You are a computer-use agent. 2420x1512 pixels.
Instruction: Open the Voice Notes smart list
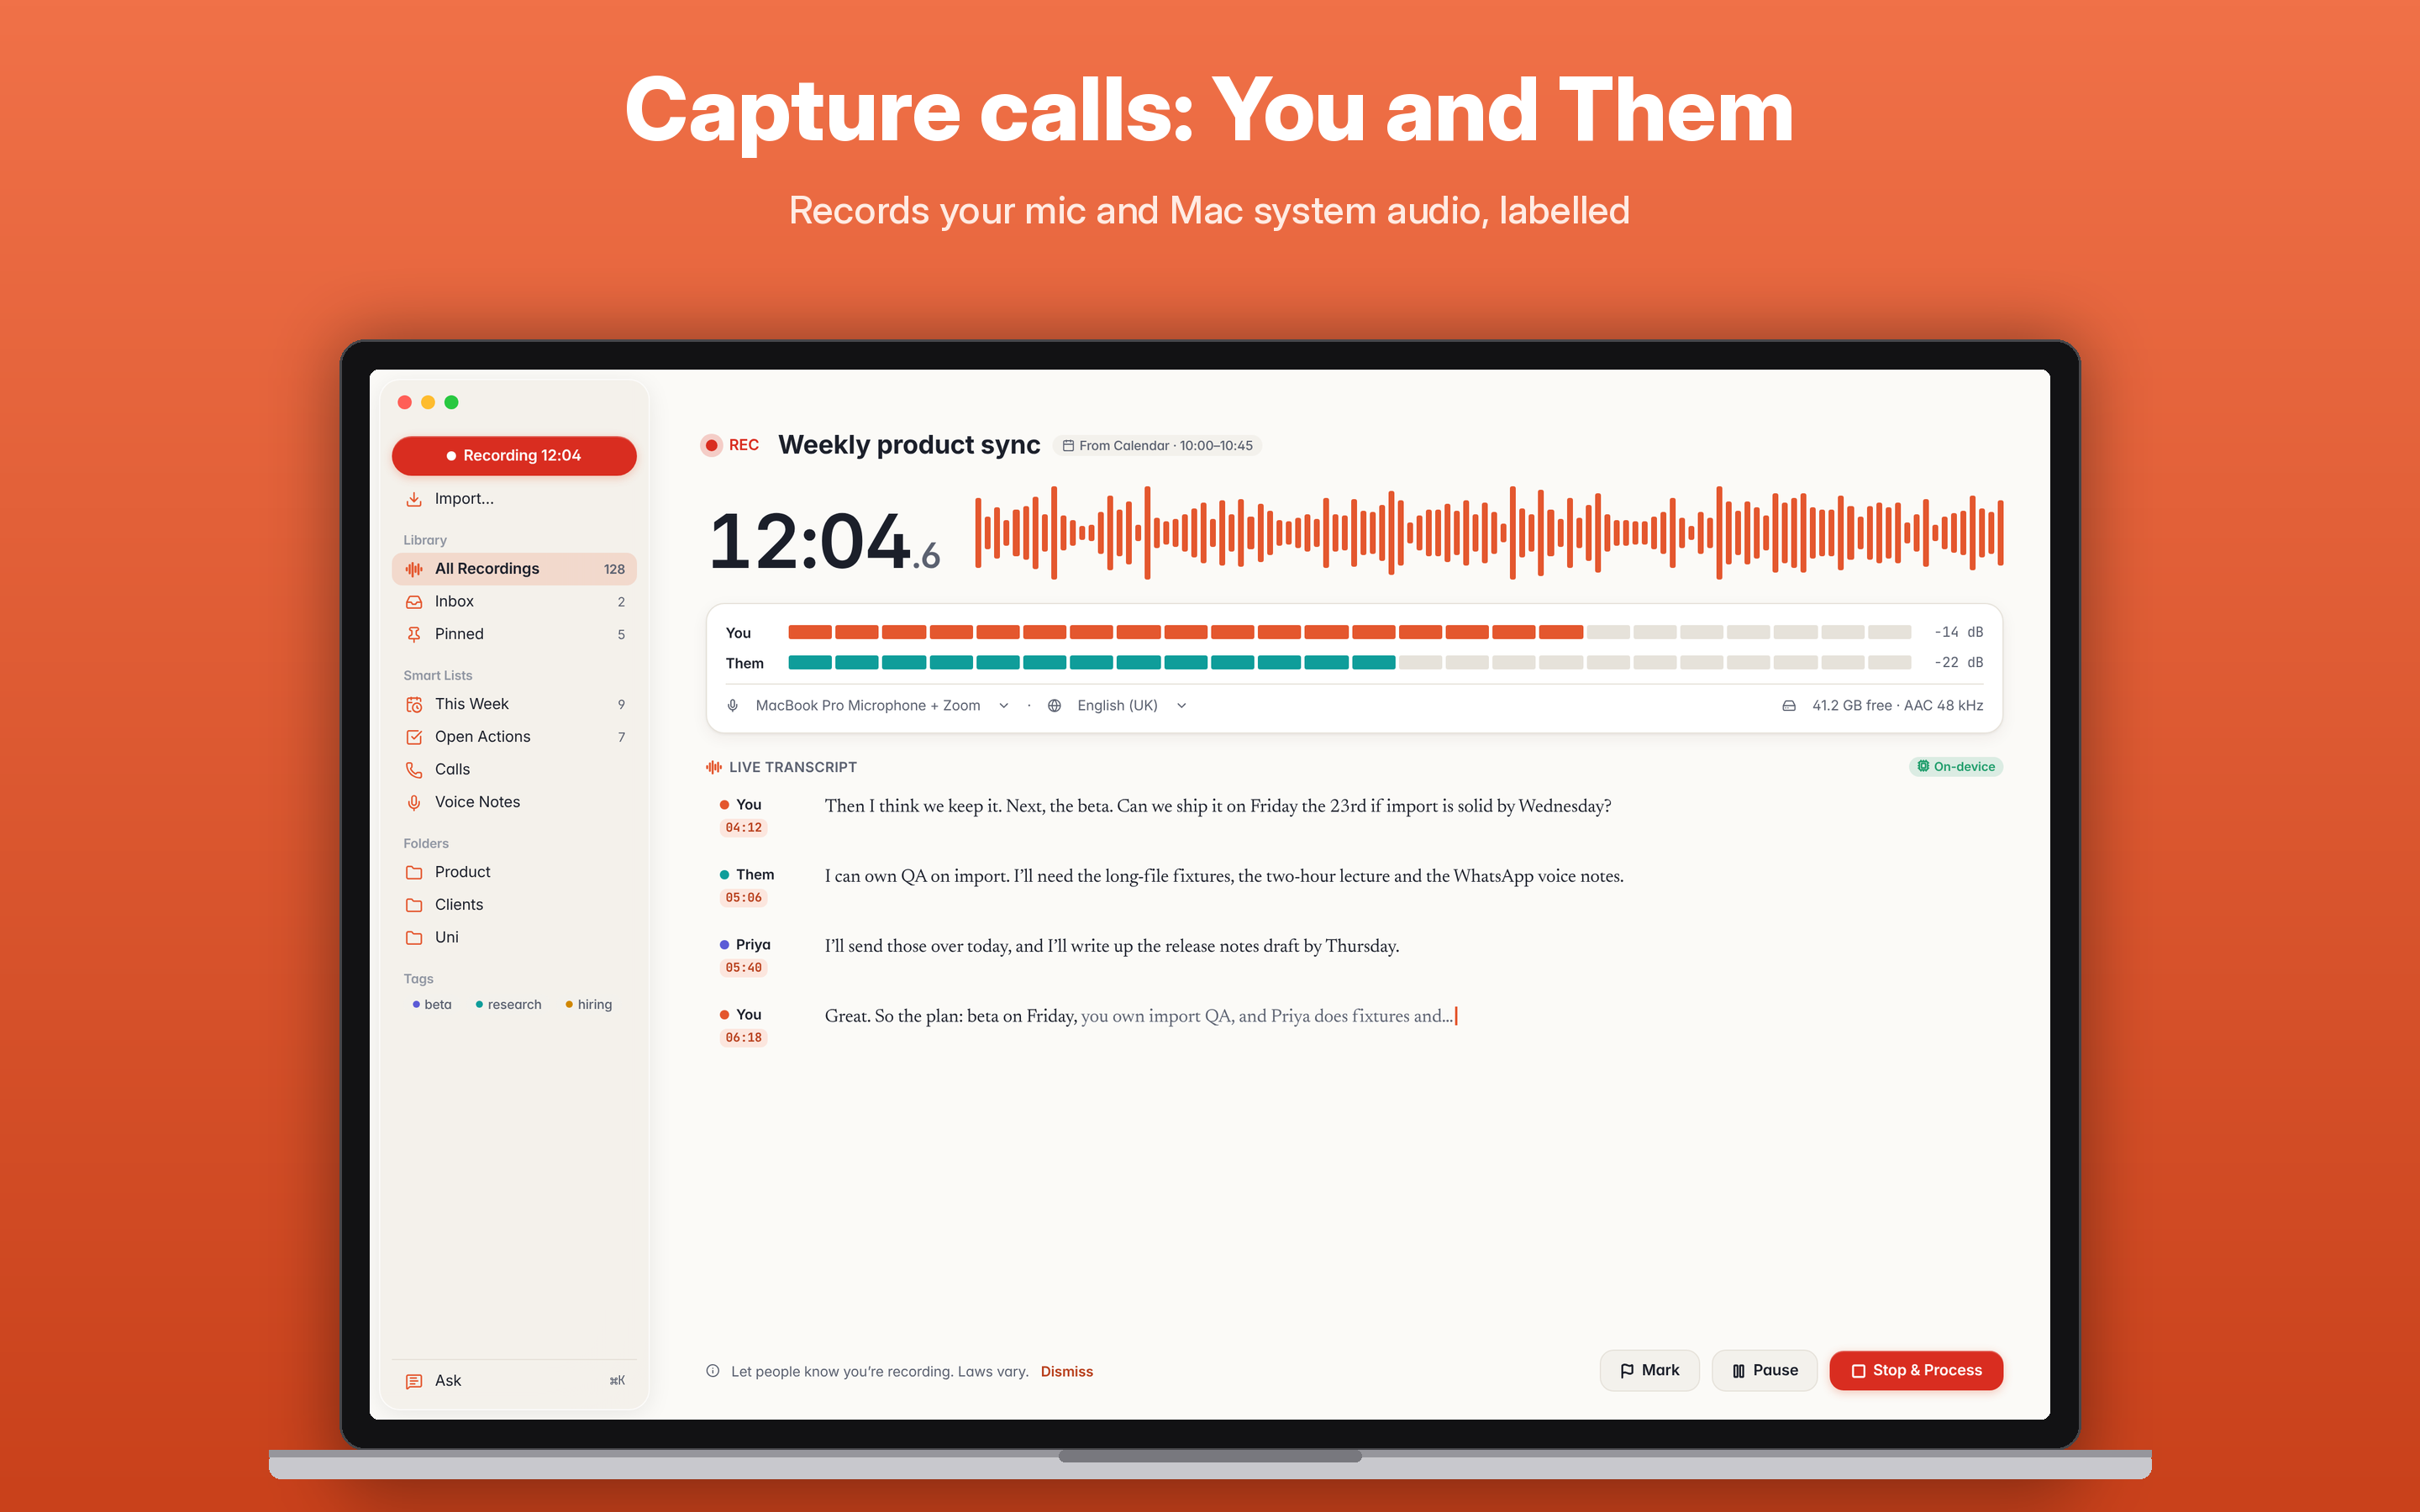coord(514,802)
